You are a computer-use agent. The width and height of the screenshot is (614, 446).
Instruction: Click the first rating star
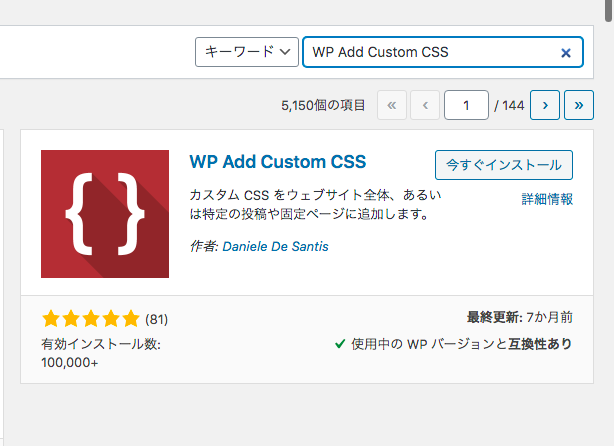51,320
